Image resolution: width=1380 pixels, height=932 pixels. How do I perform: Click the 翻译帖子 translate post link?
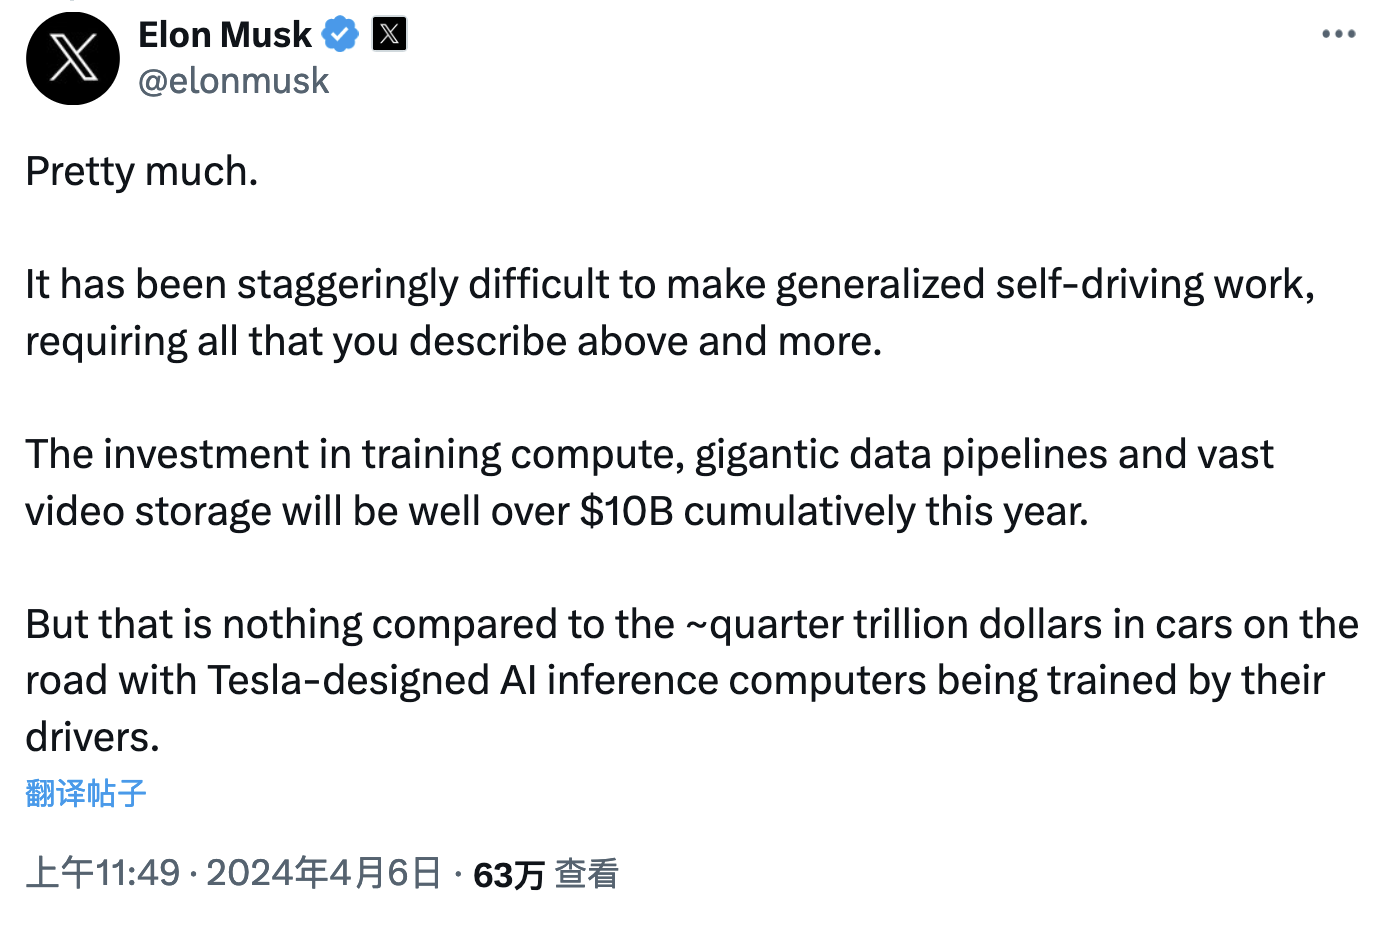pos(86,793)
